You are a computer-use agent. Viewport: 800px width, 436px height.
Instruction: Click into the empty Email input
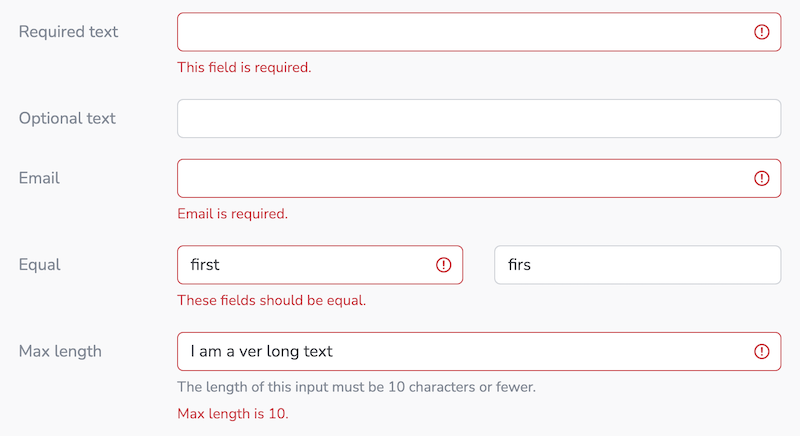pos(479,178)
